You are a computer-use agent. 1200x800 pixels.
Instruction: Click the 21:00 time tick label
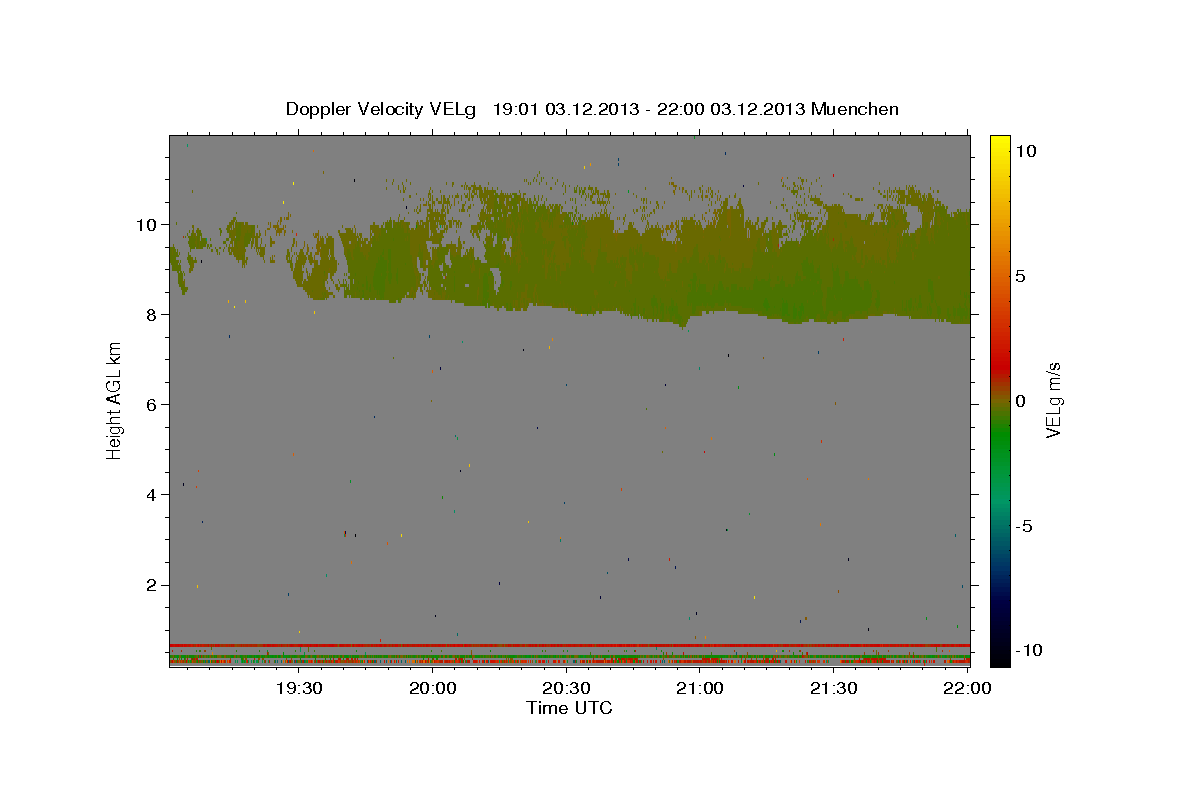700,689
